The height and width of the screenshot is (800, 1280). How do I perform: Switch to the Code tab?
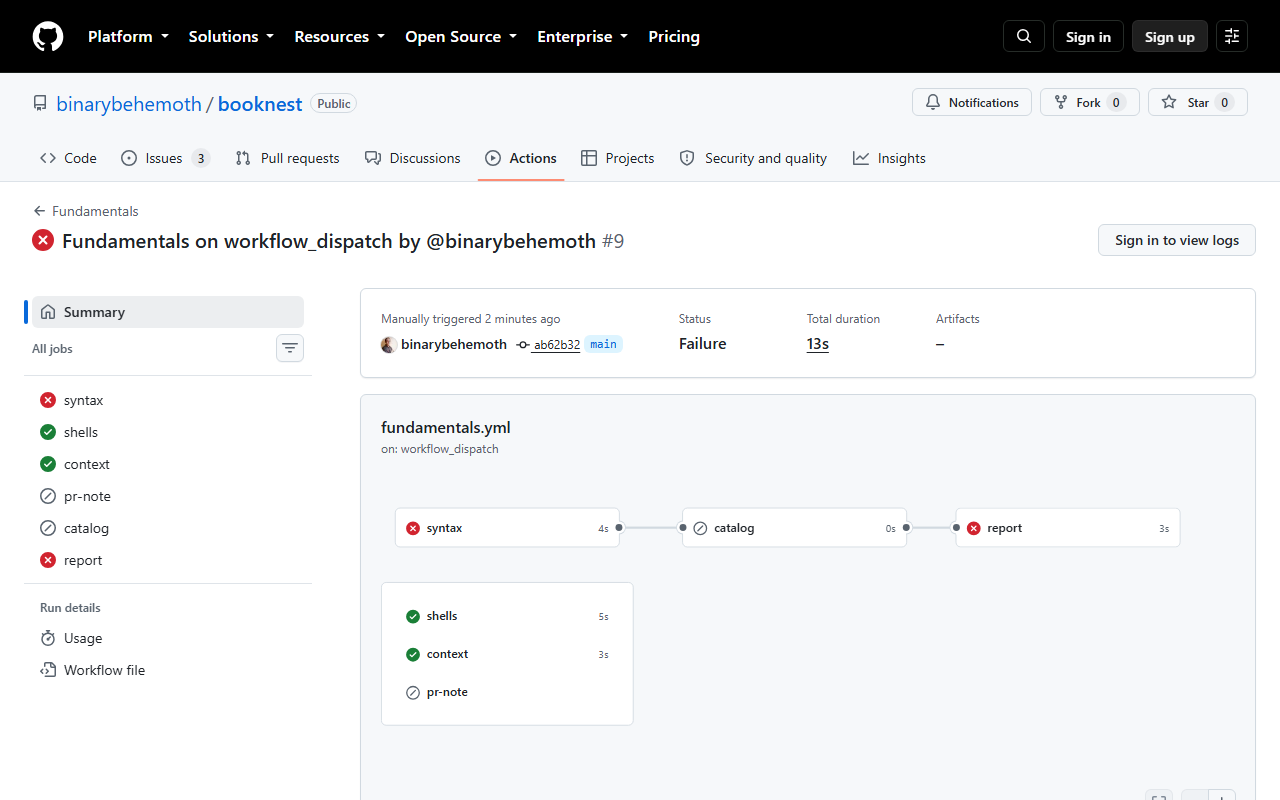point(68,158)
